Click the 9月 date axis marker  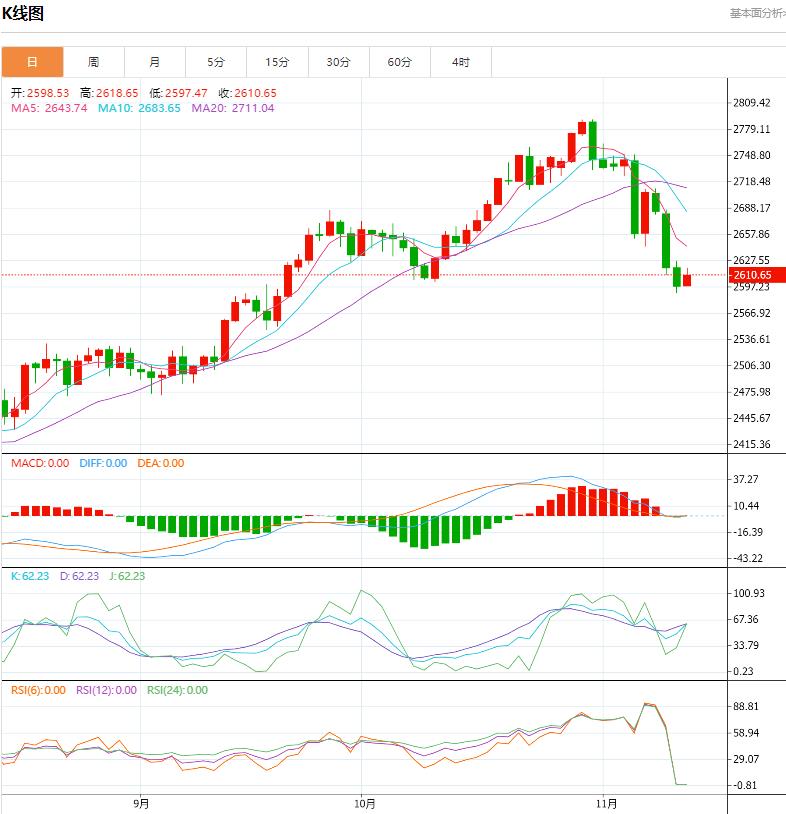141,803
